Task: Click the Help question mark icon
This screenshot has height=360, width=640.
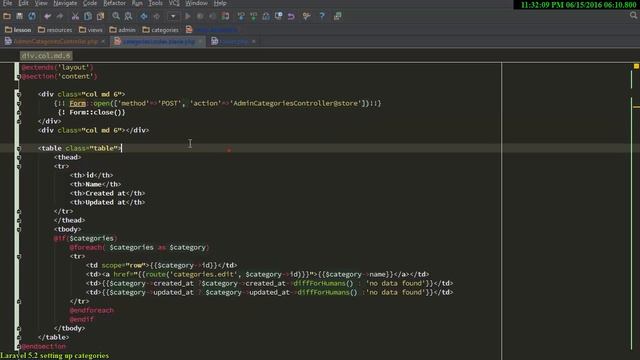Action: pos(322,16)
